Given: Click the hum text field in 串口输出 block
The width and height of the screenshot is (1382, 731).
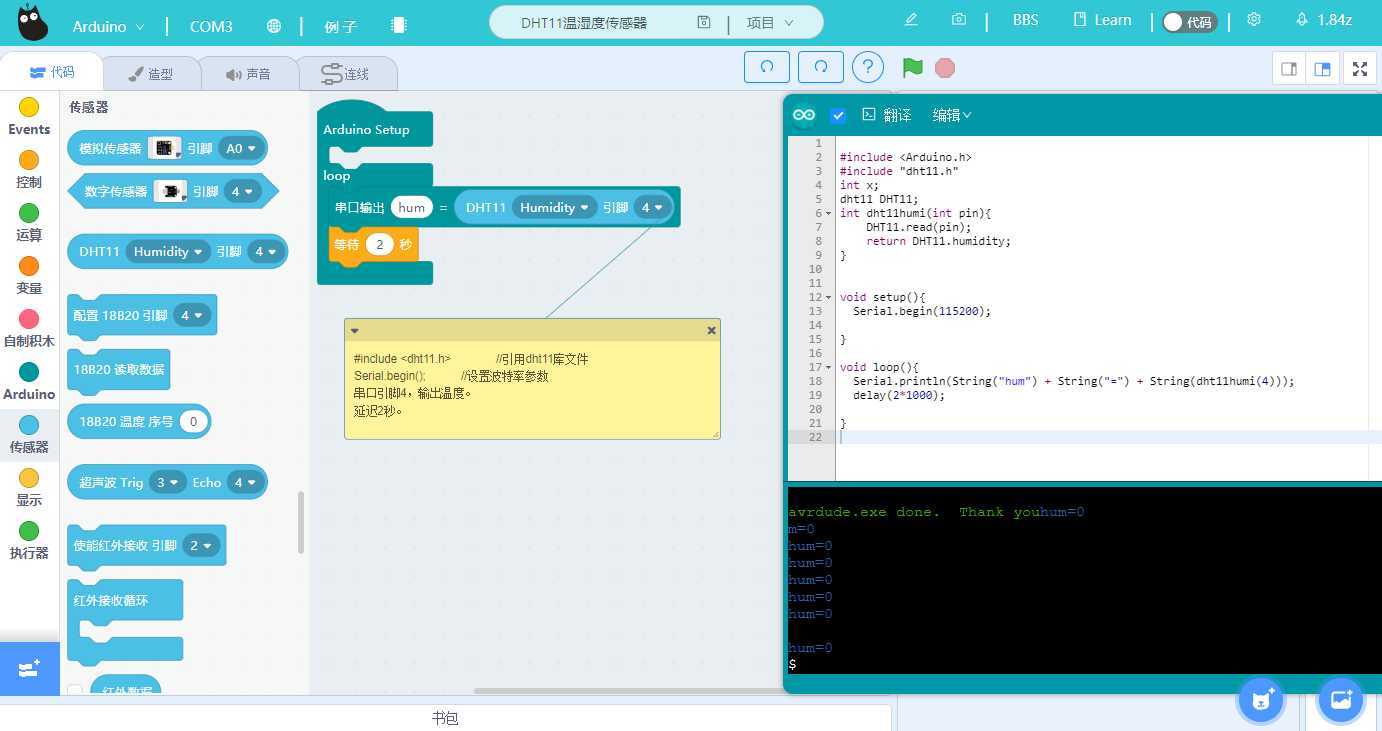Looking at the screenshot, I should point(412,207).
